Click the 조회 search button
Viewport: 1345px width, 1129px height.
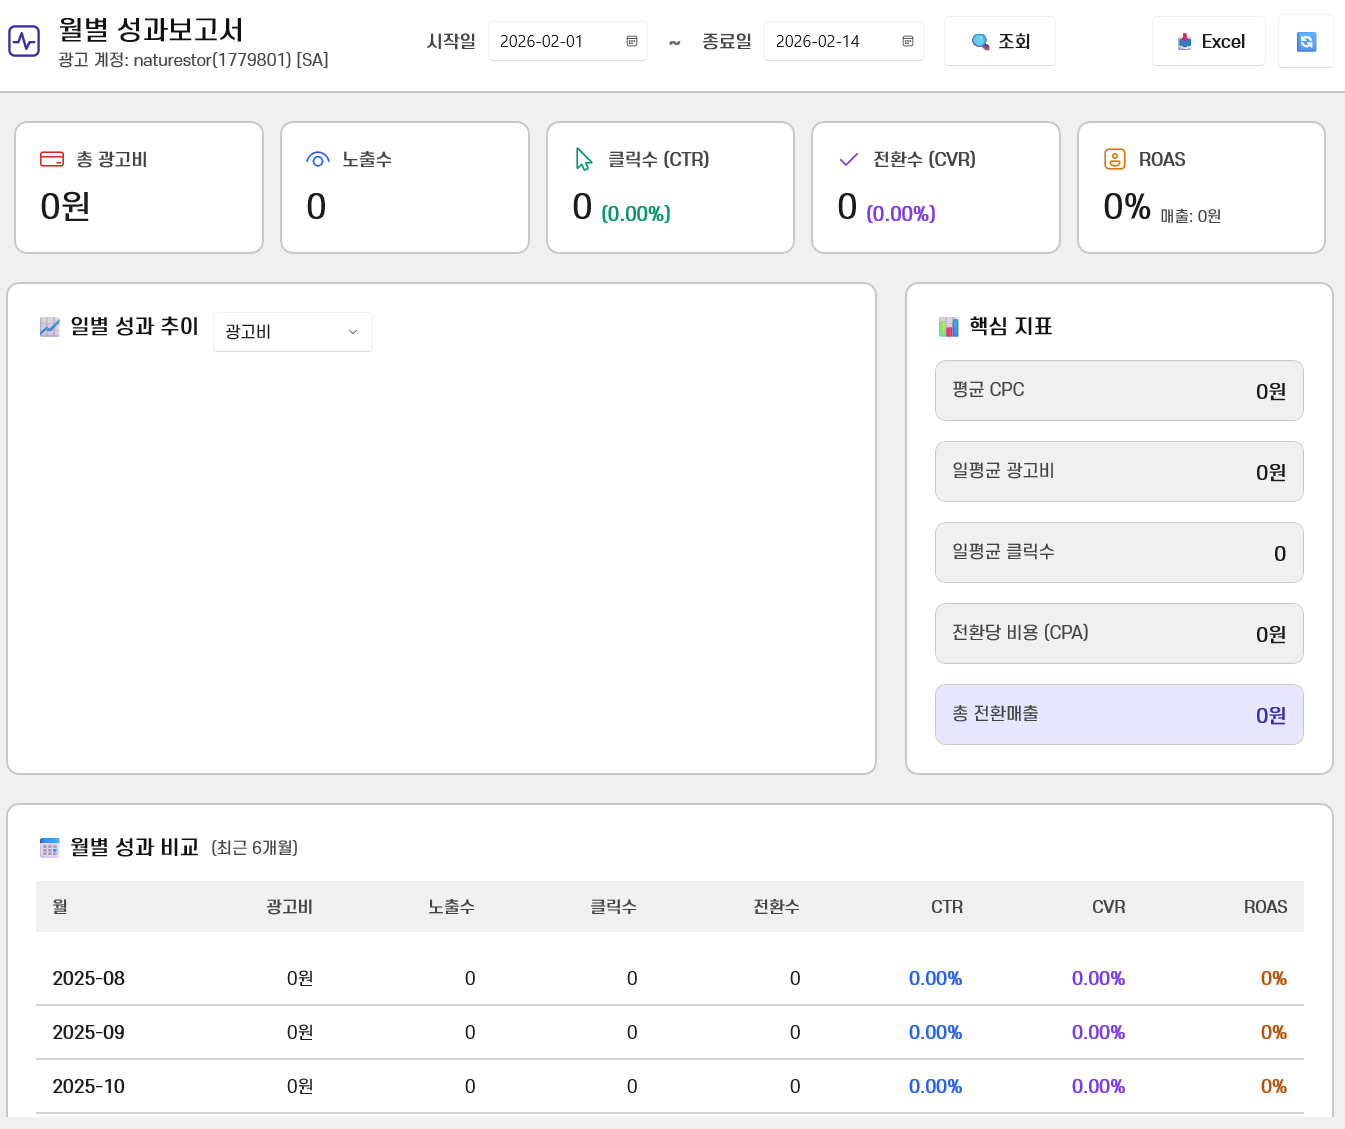(999, 41)
